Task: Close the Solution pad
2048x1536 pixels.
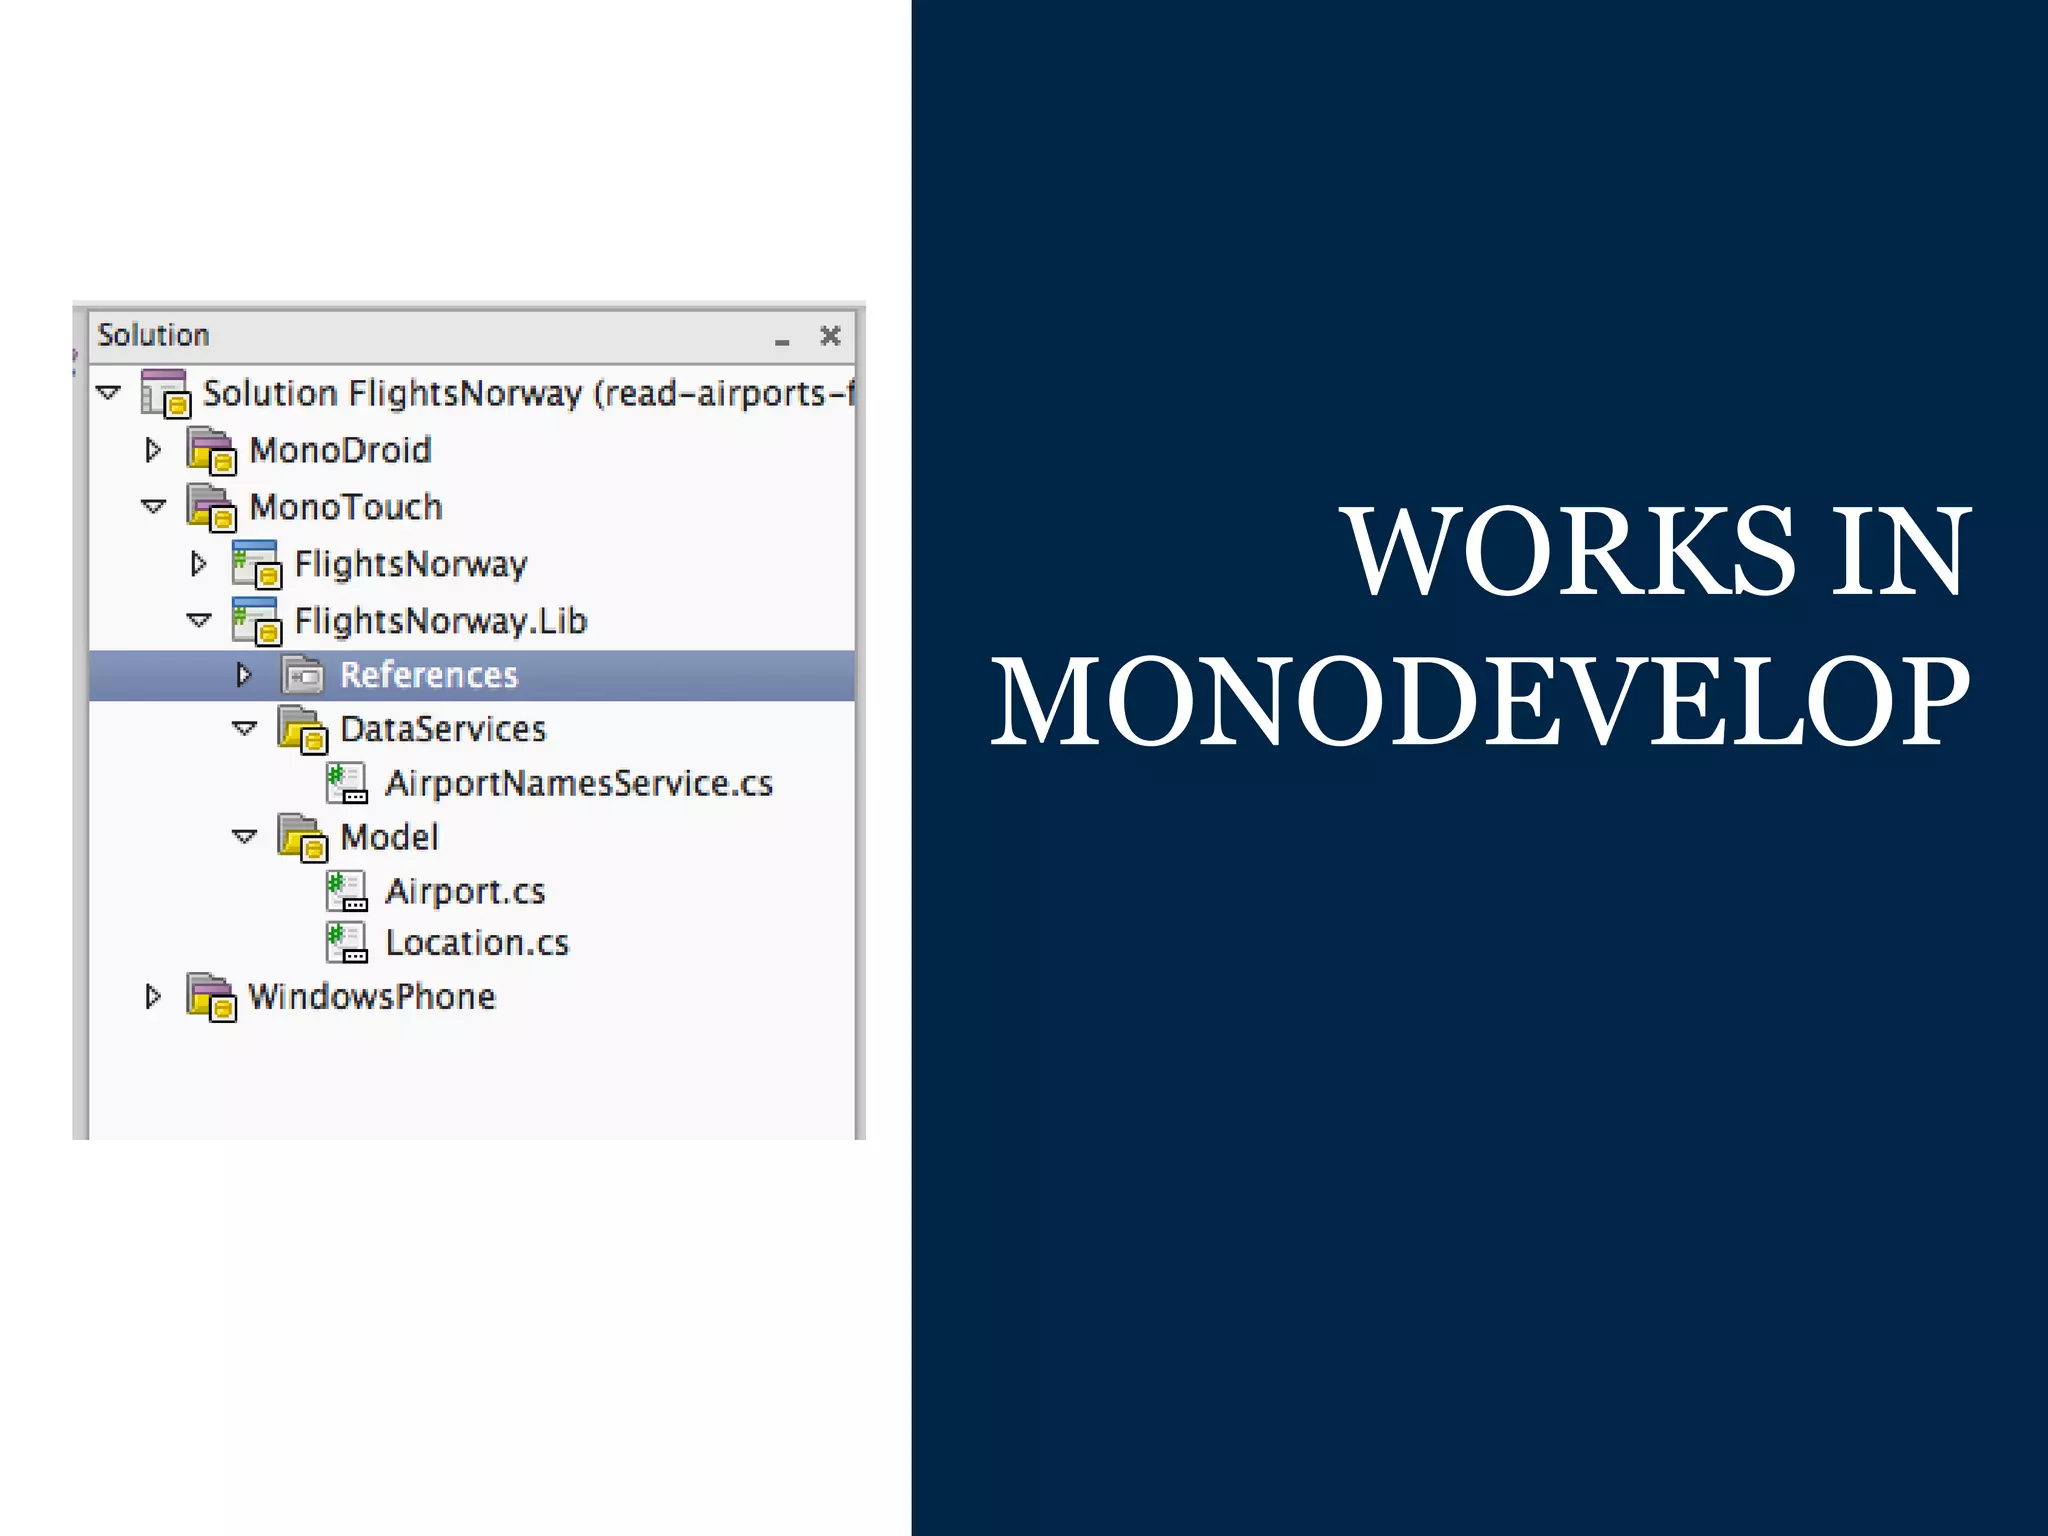Action: tap(830, 336)
